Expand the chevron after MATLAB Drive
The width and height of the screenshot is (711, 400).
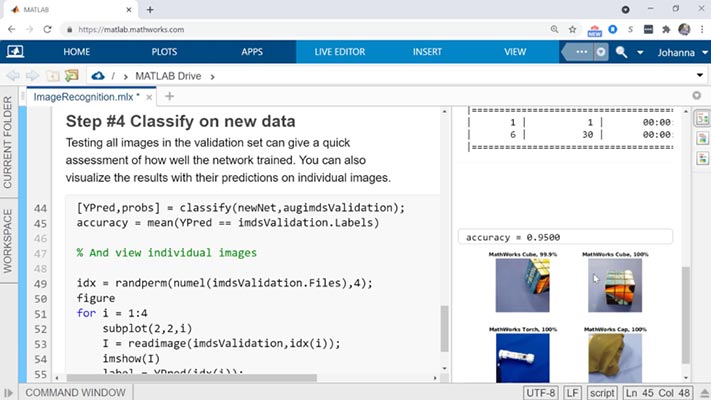coord(212,77)
